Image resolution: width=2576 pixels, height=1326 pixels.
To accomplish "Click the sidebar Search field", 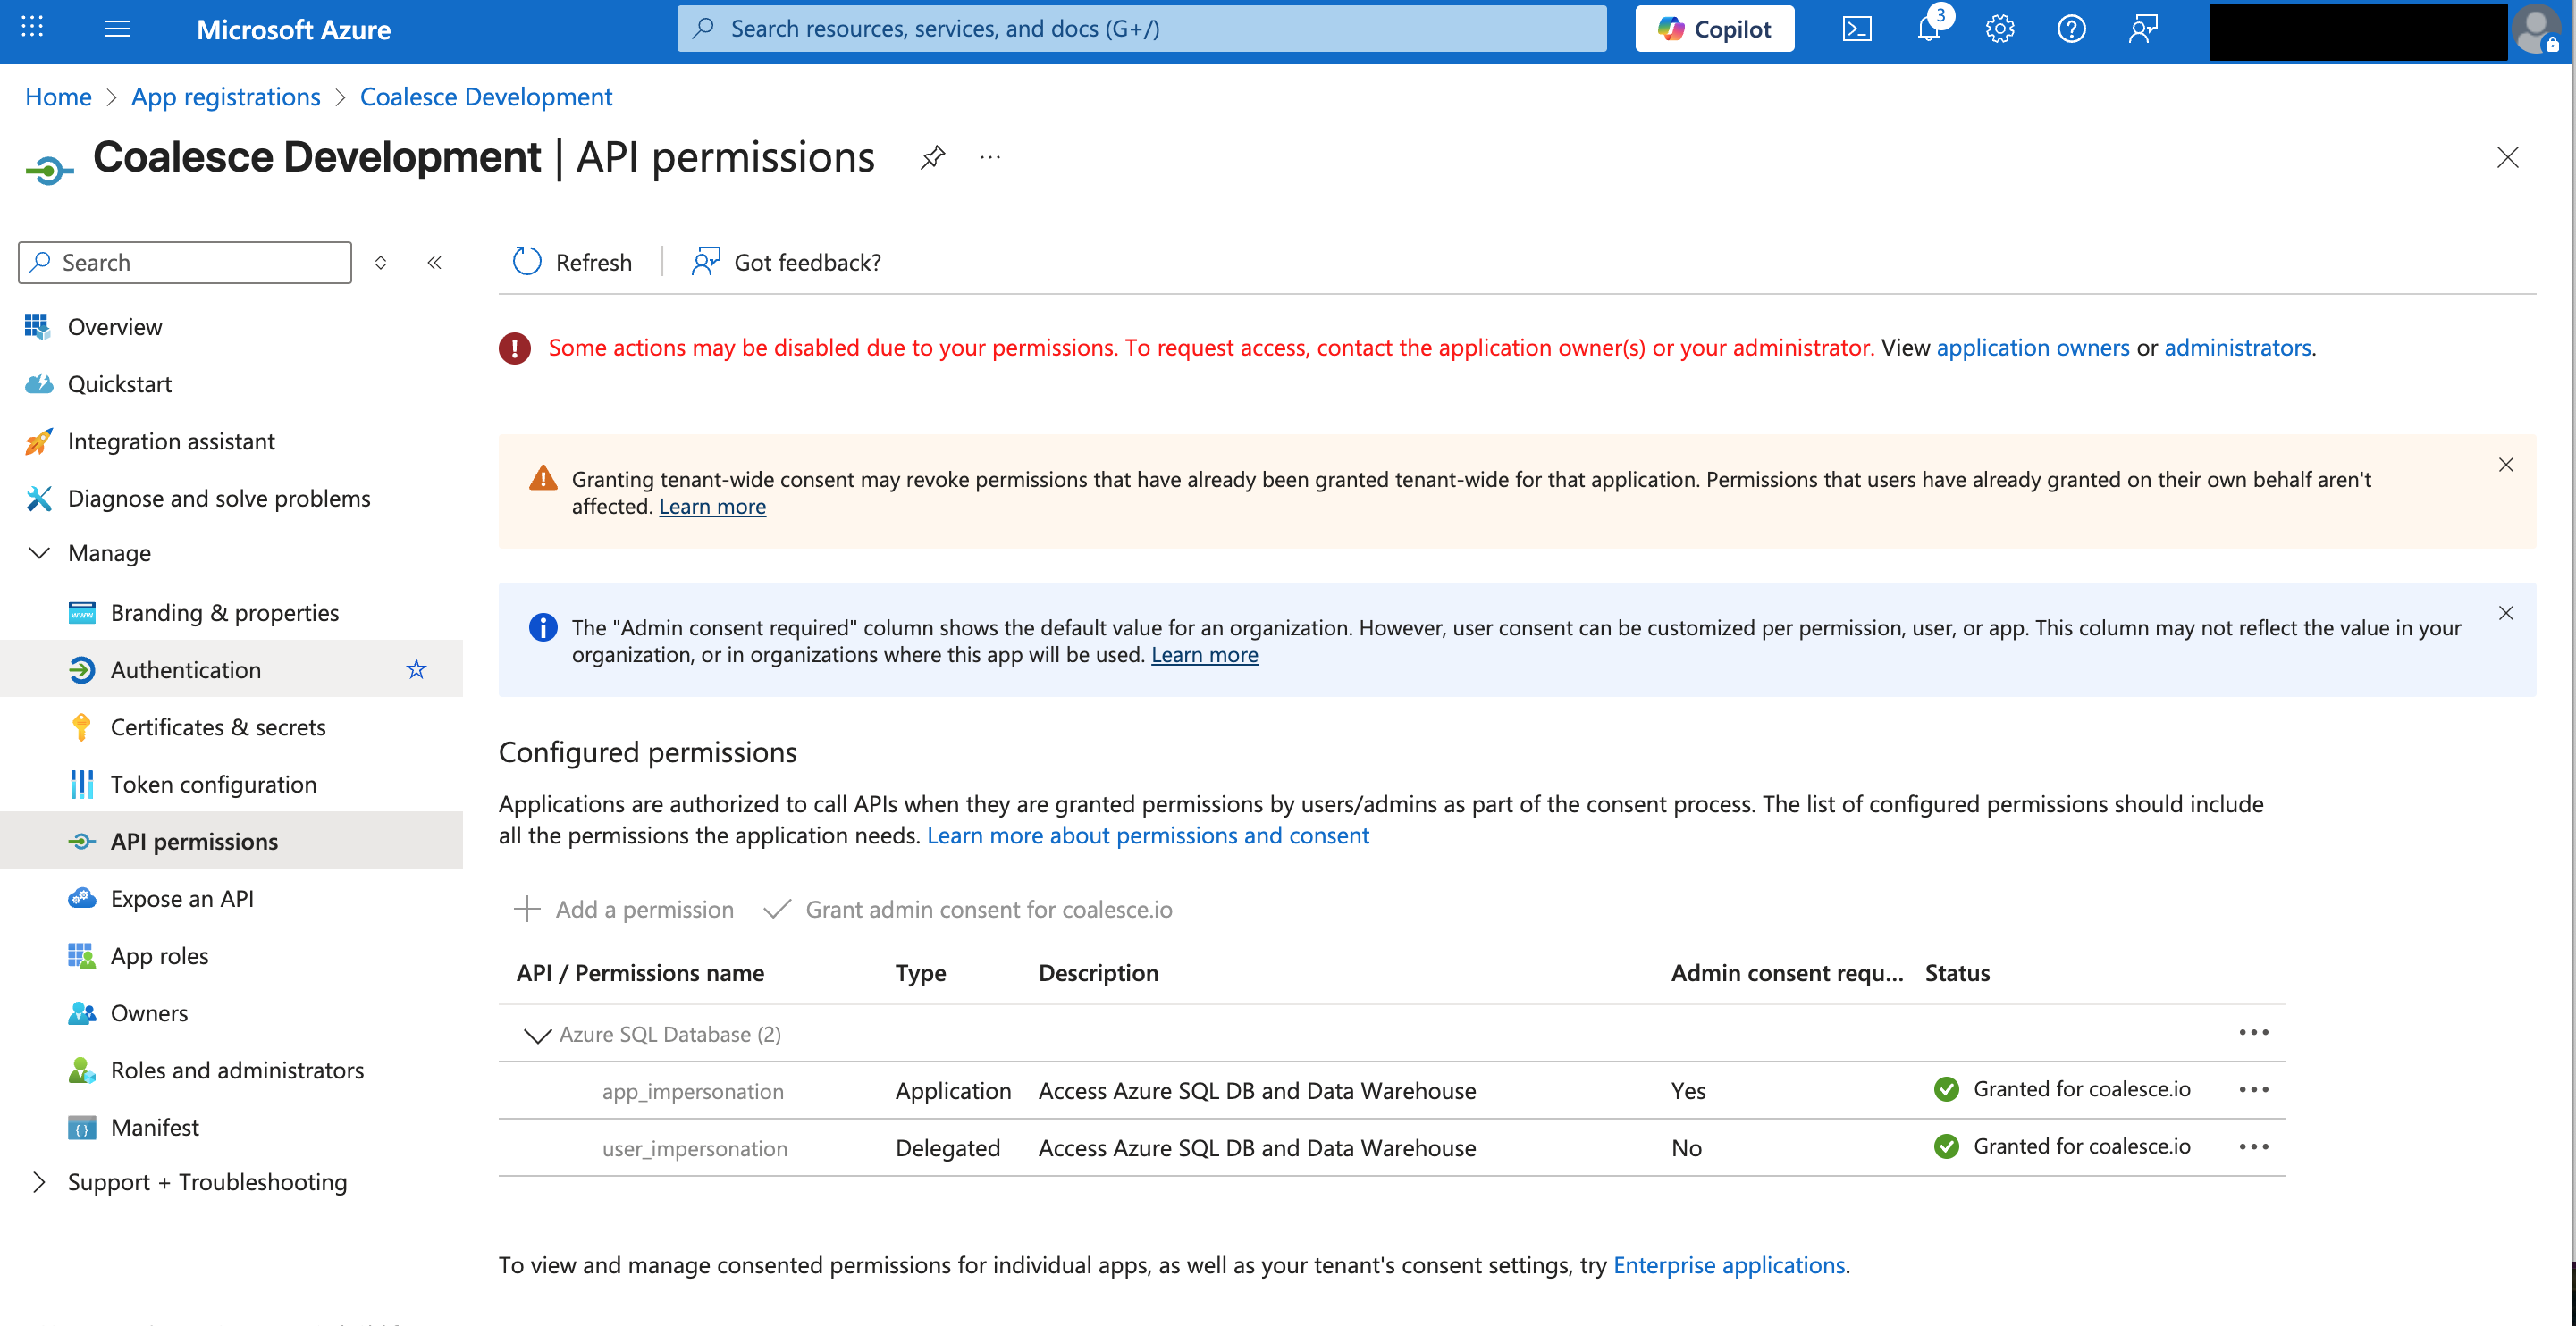I will click(185, 262).
